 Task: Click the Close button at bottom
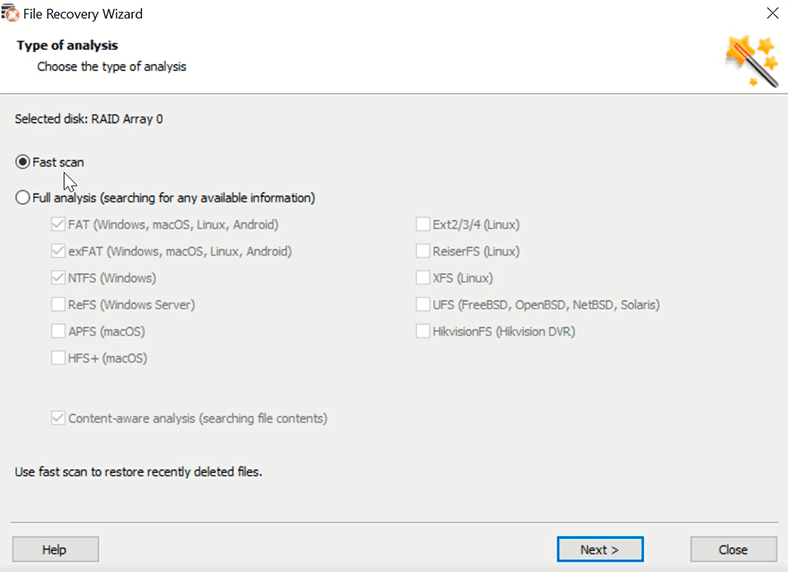point(733,549)
